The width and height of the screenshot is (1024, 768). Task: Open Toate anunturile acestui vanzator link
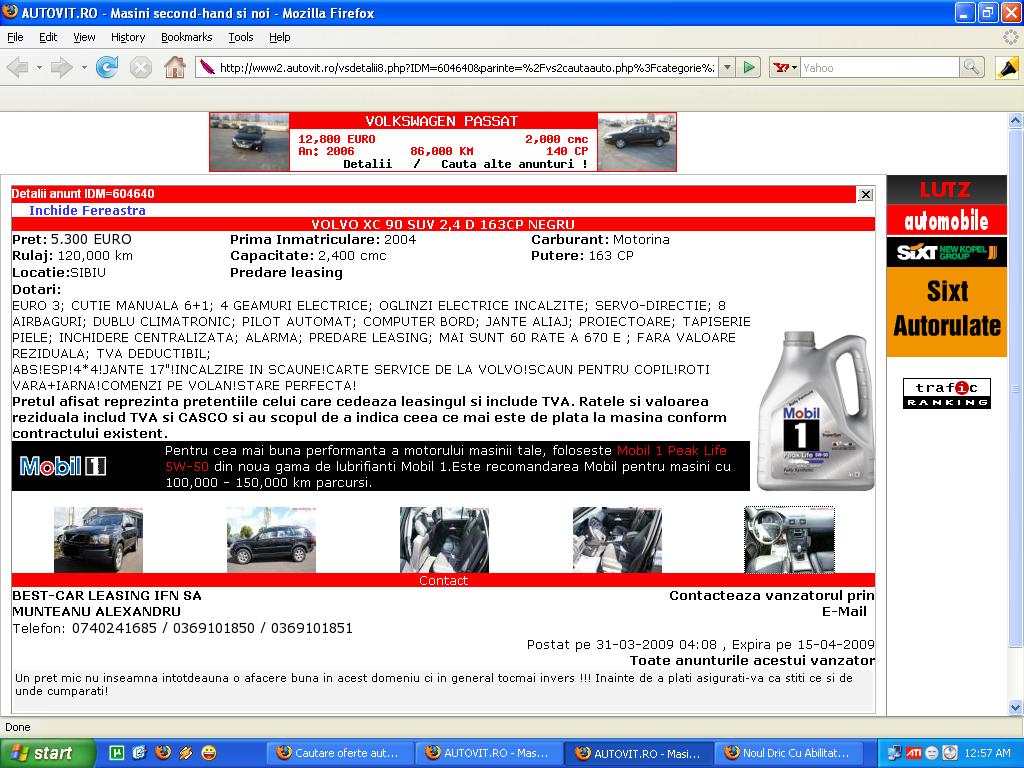tap(752, 660)
